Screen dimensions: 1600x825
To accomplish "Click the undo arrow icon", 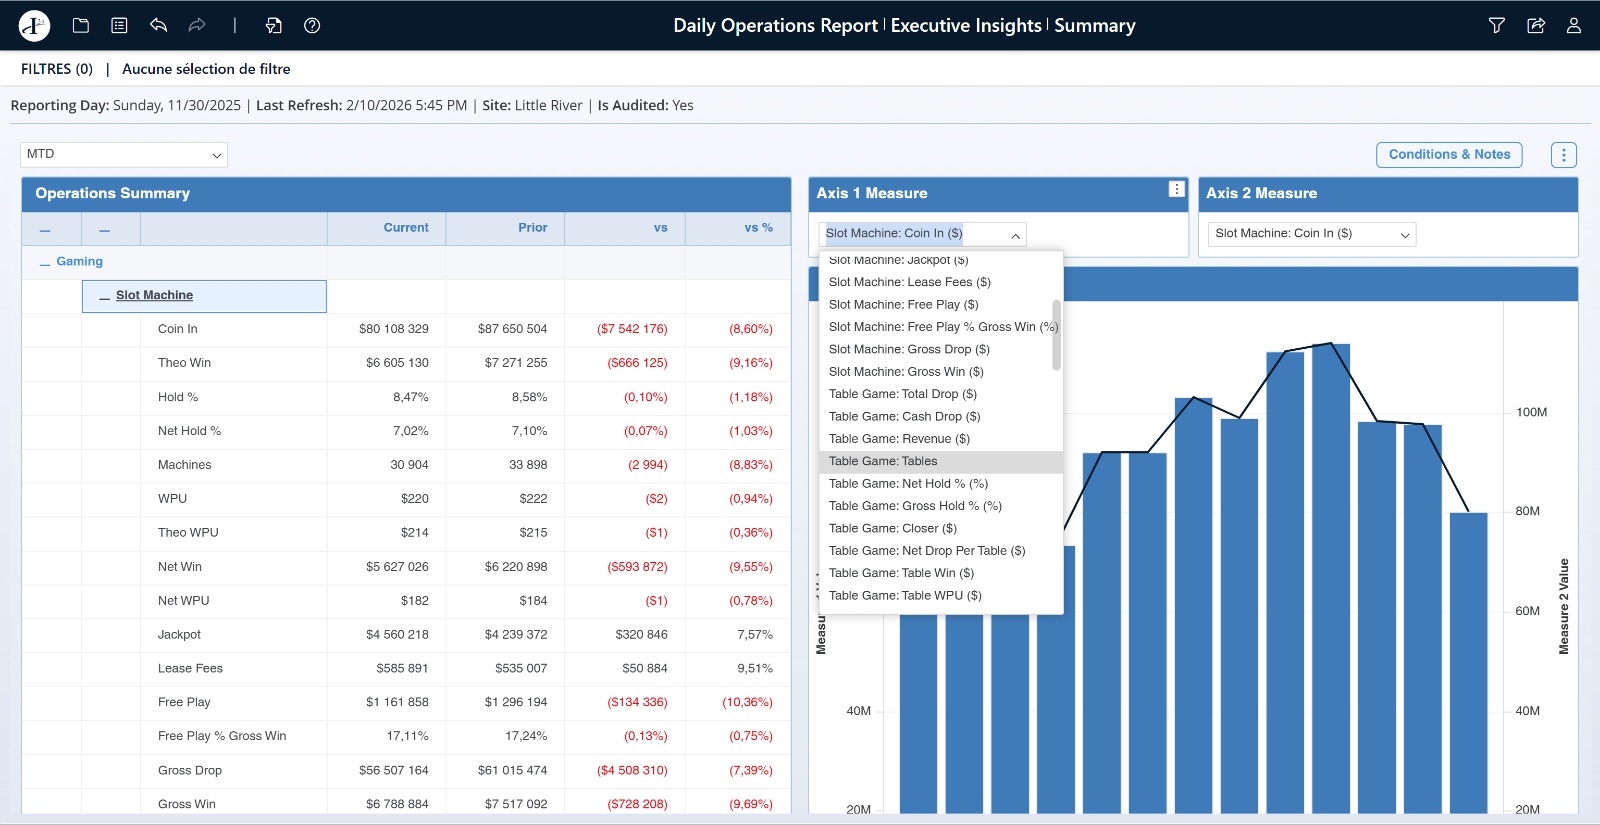I will (158, 25).
